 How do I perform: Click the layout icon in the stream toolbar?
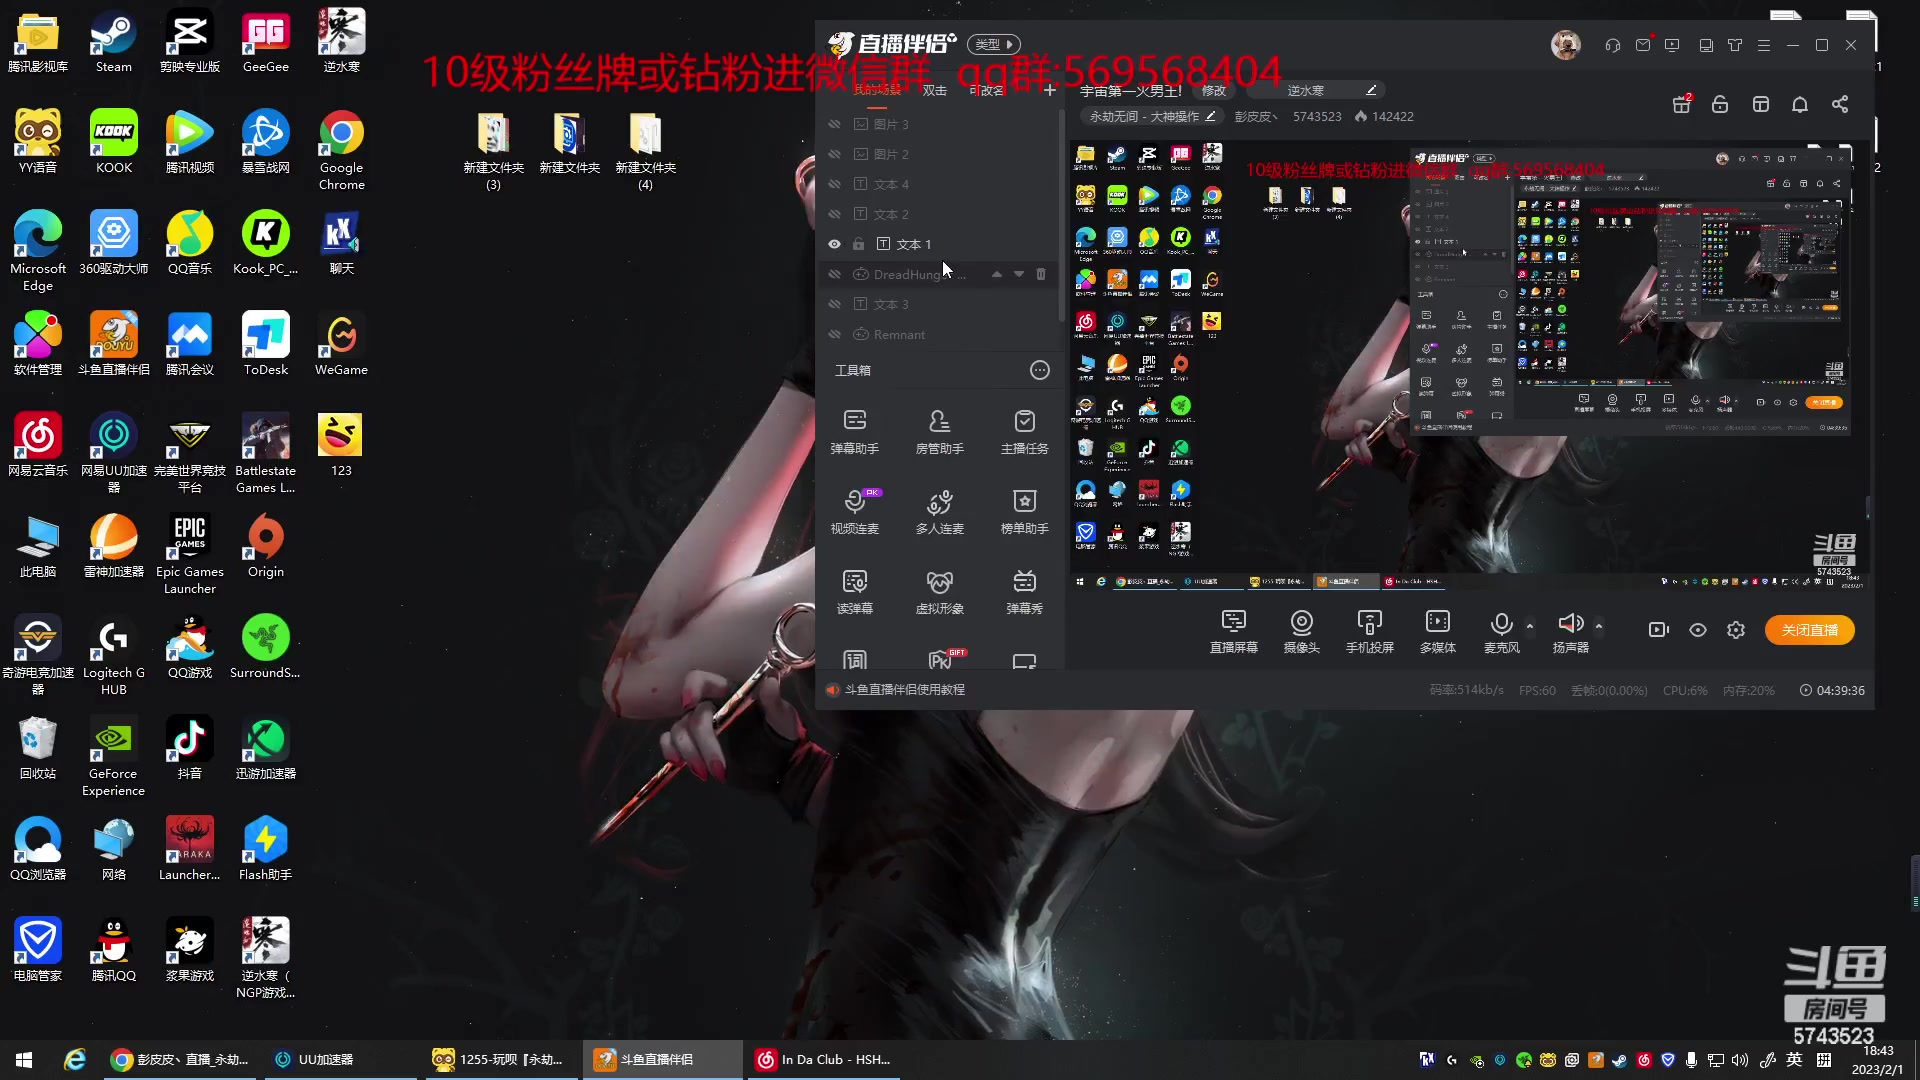click(x=1761, y=104)
